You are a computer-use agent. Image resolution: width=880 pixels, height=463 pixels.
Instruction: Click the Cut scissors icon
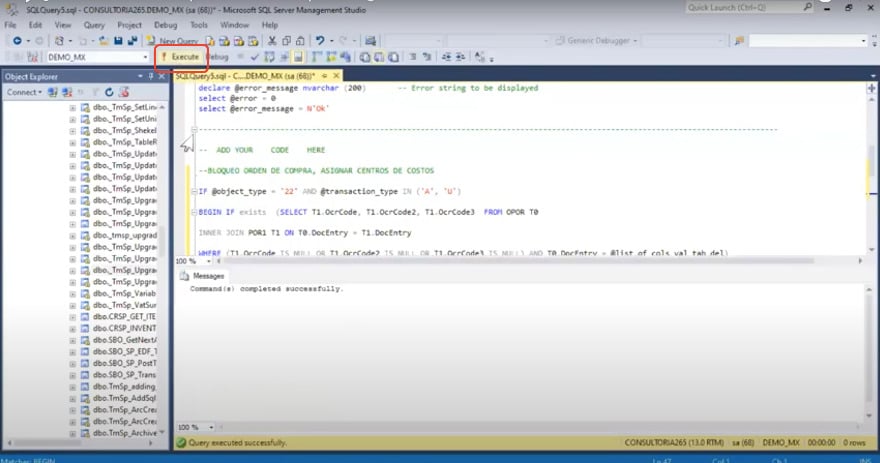click(x=272, y=41)
